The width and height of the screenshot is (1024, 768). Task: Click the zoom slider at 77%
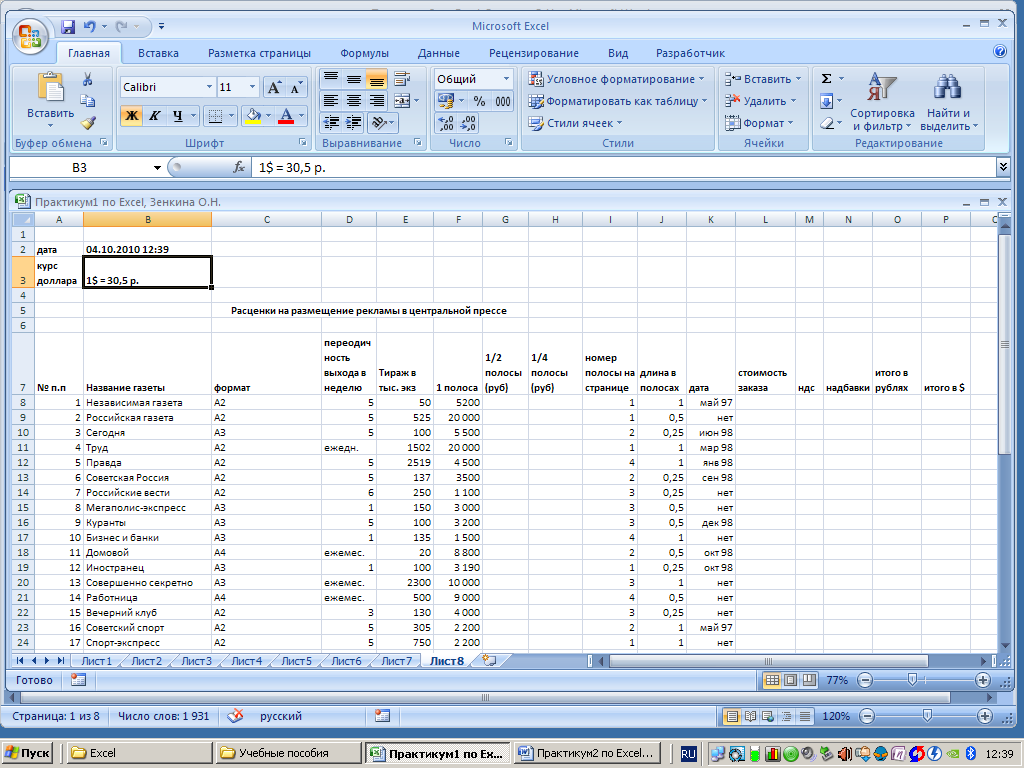pos(912,680)
